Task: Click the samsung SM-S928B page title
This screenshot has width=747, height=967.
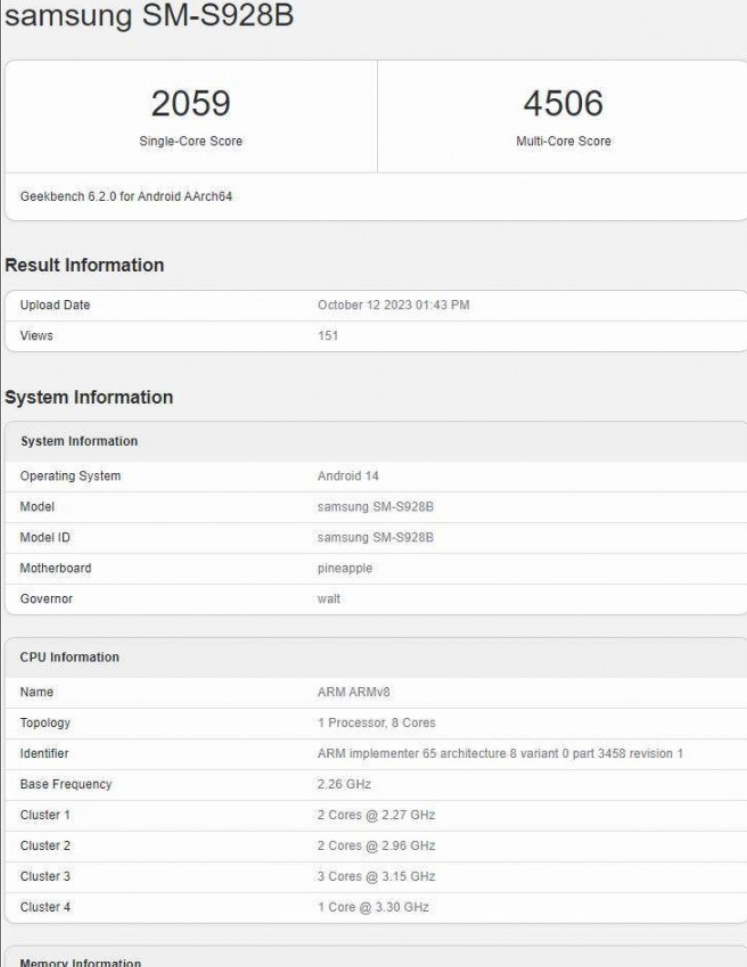Action: (149, 15)
